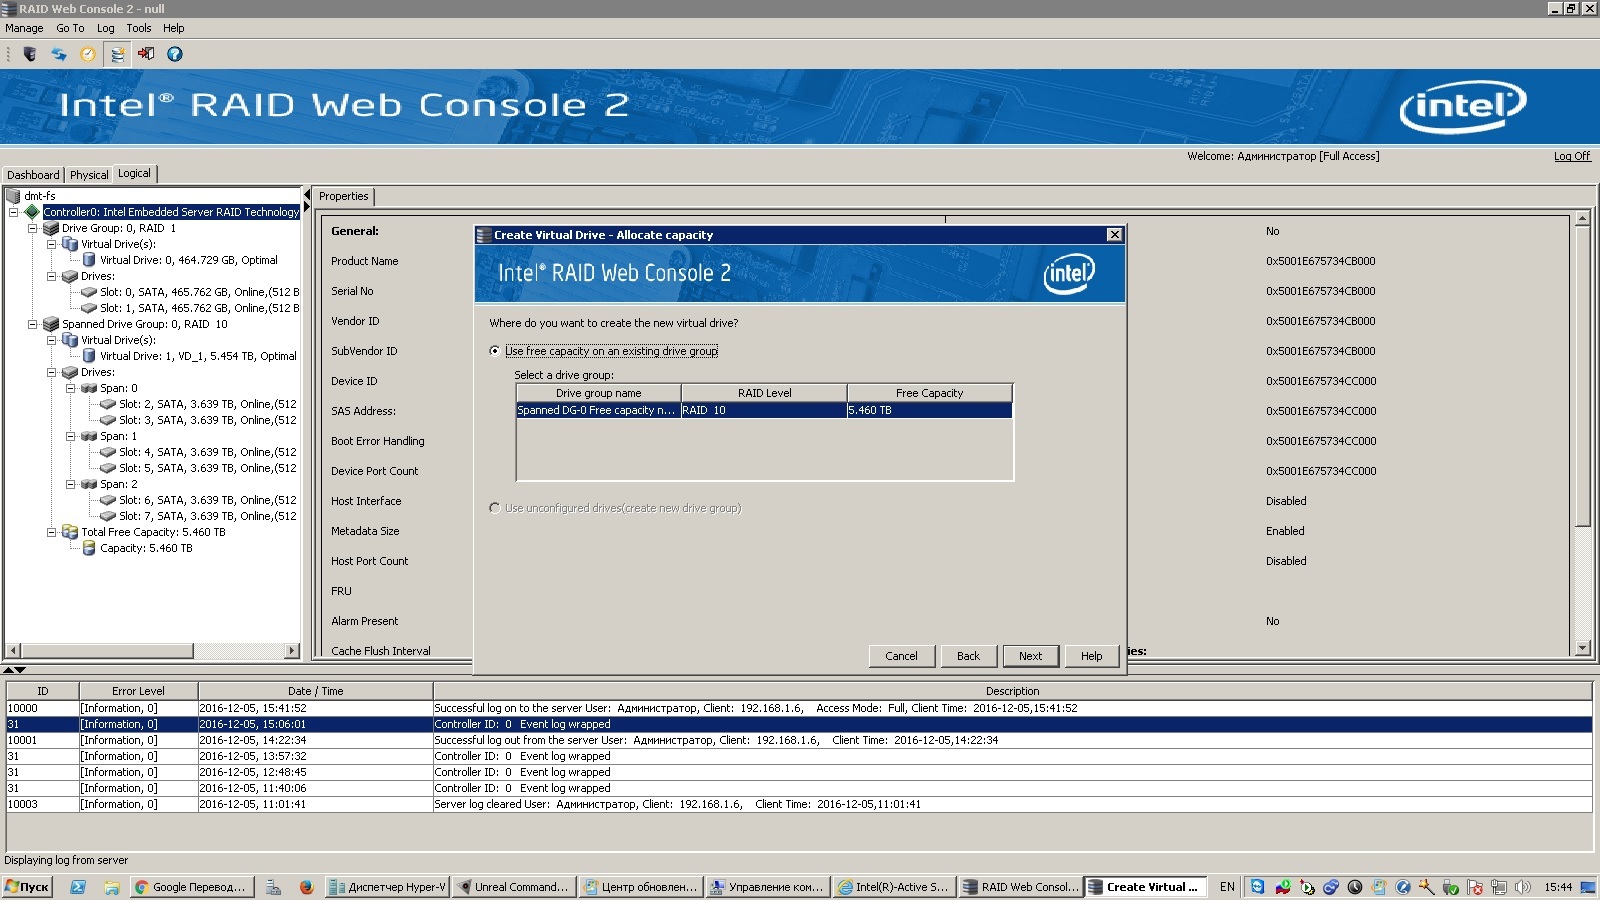Screen dimensions: 1600x900
Task: Open Firefox from the taskbar quick launch
Action: coord(306,887)
